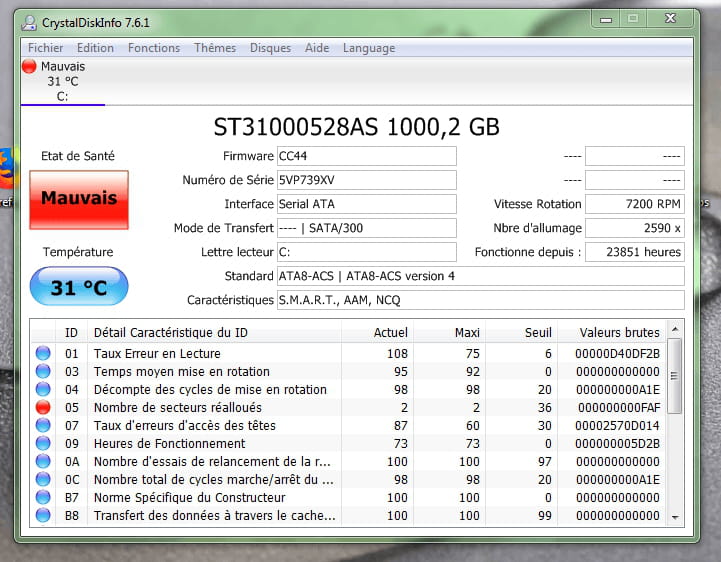The height and width of the screenshot is (562, 721).
Task: Click the Caractéristiques field S.M.A.R.T., AAM, NCQ
Action: click(481, 300)
